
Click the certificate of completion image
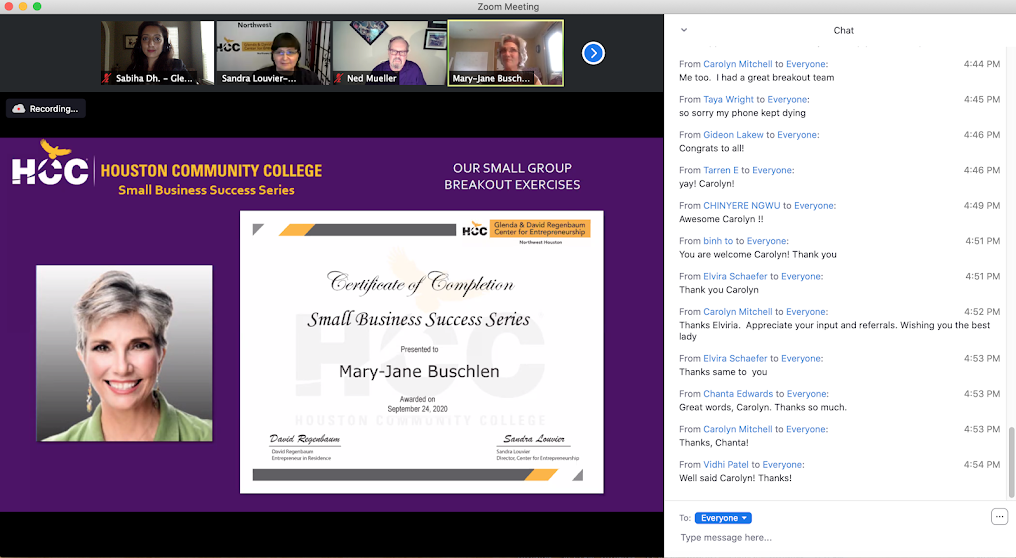pyautogui.click(x=421, y=352)
